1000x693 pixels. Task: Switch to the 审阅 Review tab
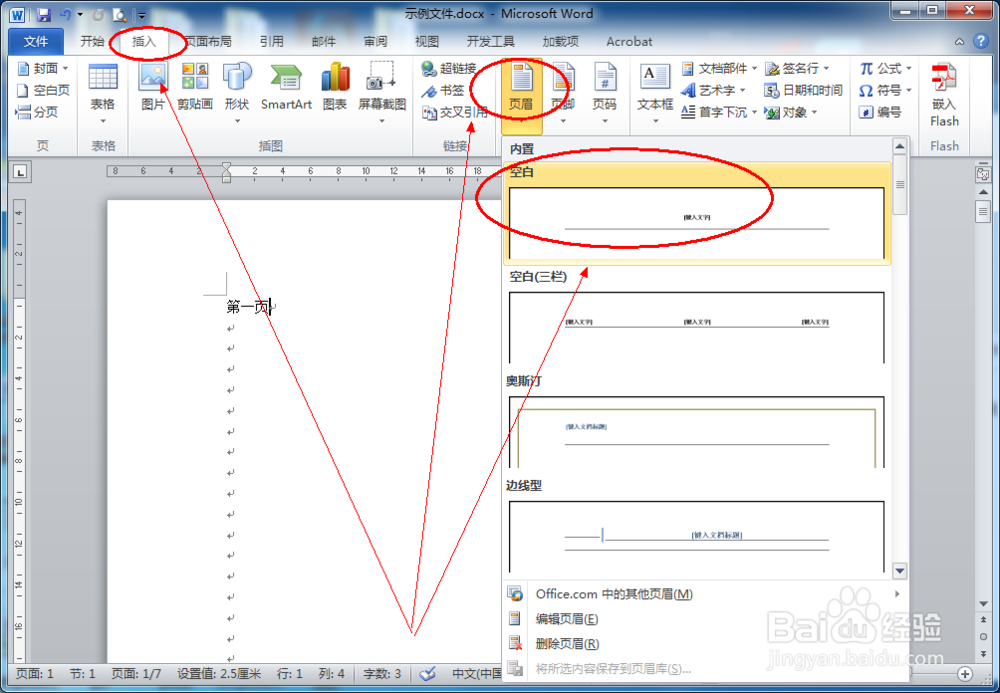click(376, 41)
